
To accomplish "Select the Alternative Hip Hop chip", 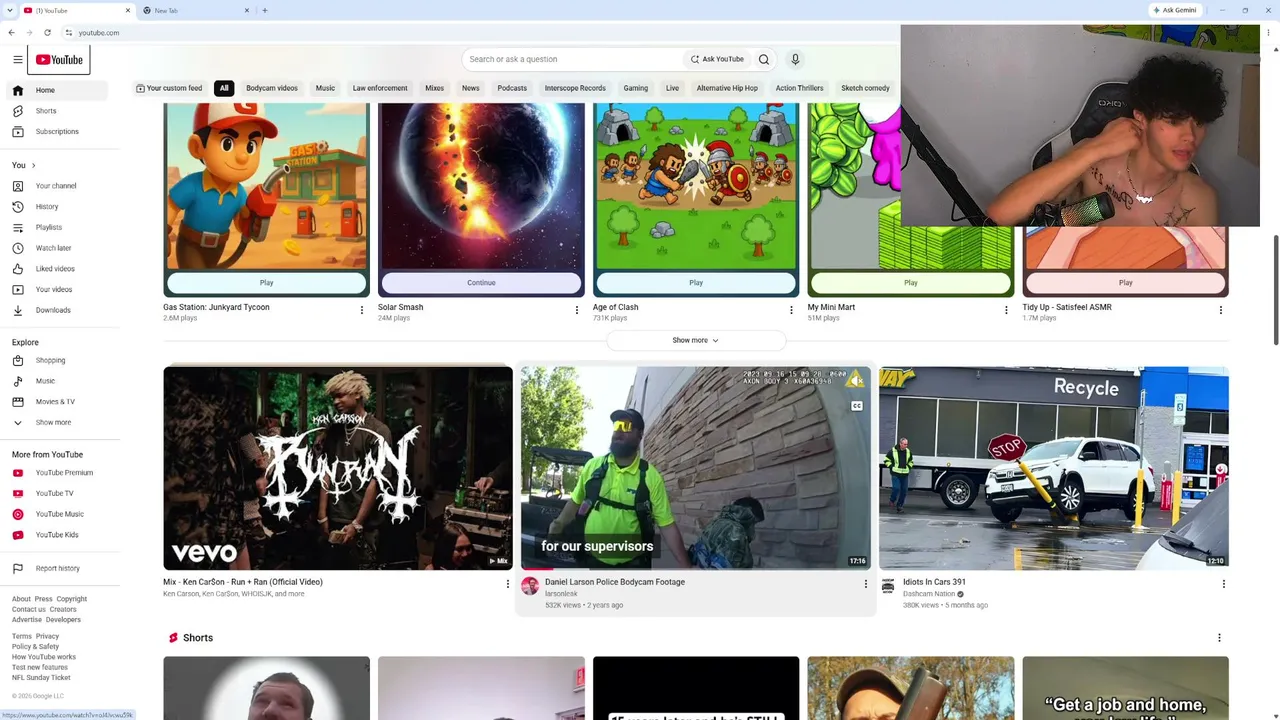I will [x=727, y=88].
